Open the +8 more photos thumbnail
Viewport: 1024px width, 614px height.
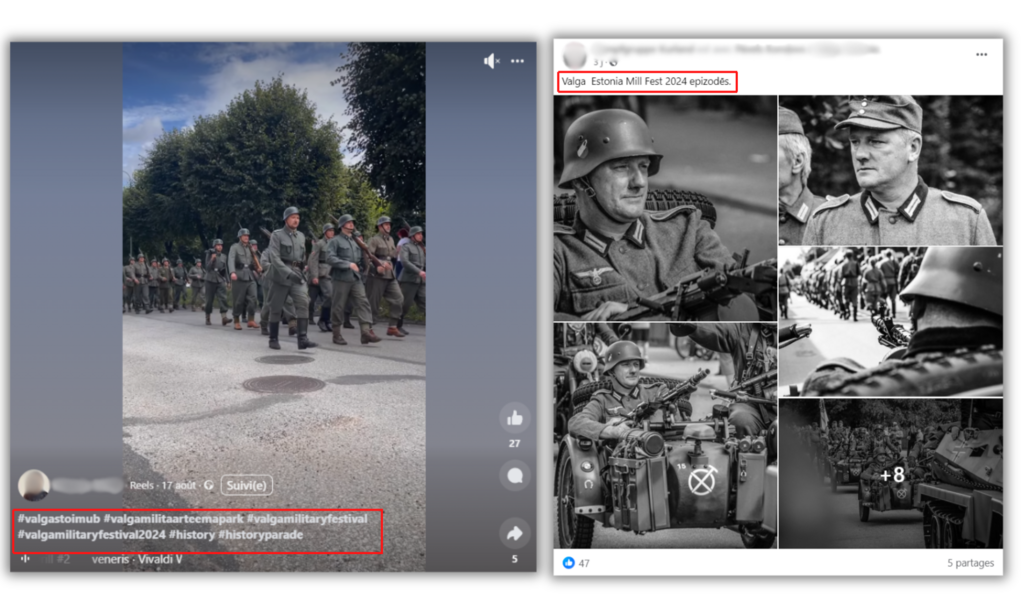pyautogui.click(x=890, y=473)
